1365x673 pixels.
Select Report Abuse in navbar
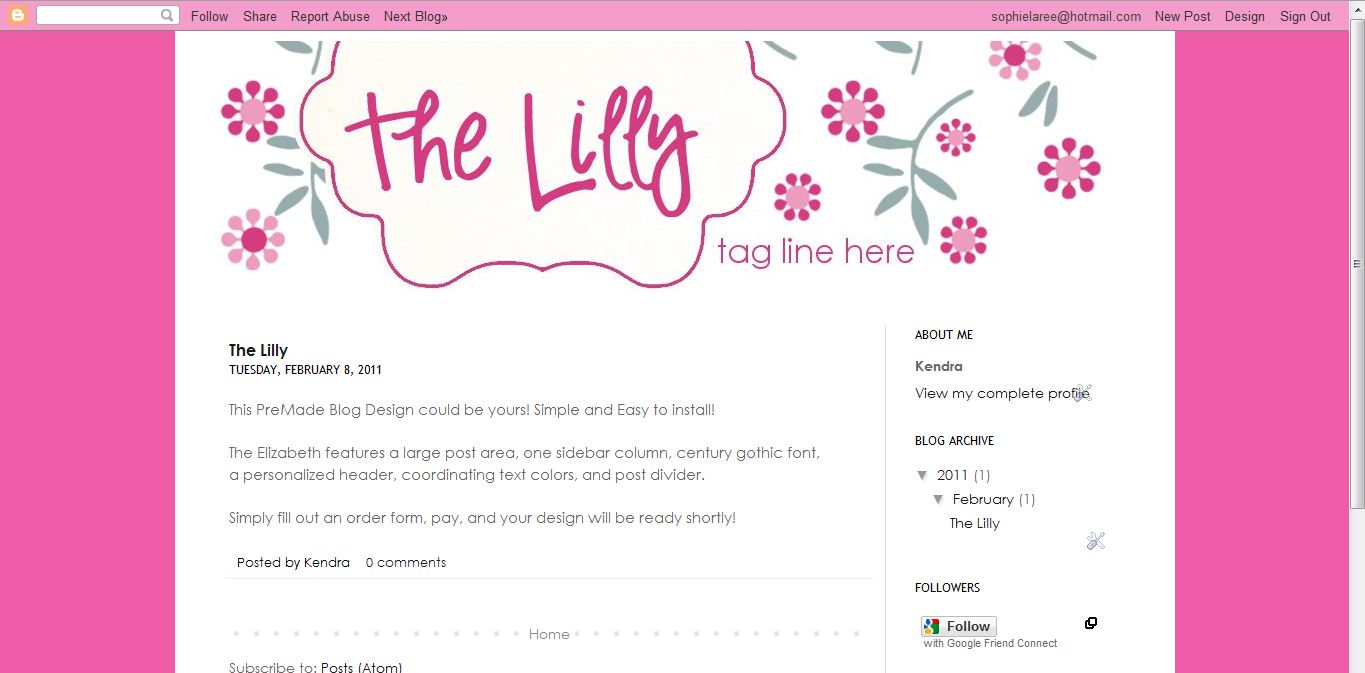pos(330,16)
